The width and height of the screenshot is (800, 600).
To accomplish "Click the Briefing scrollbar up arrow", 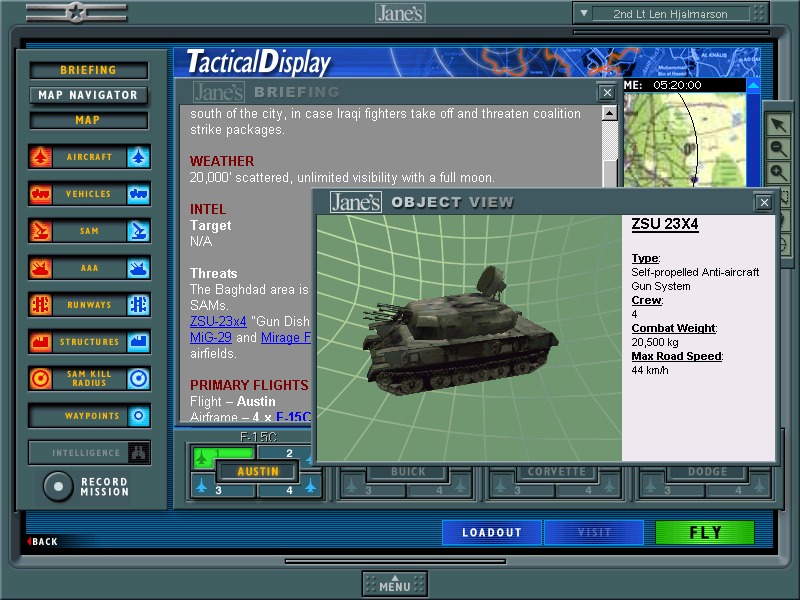I will 609,113.
